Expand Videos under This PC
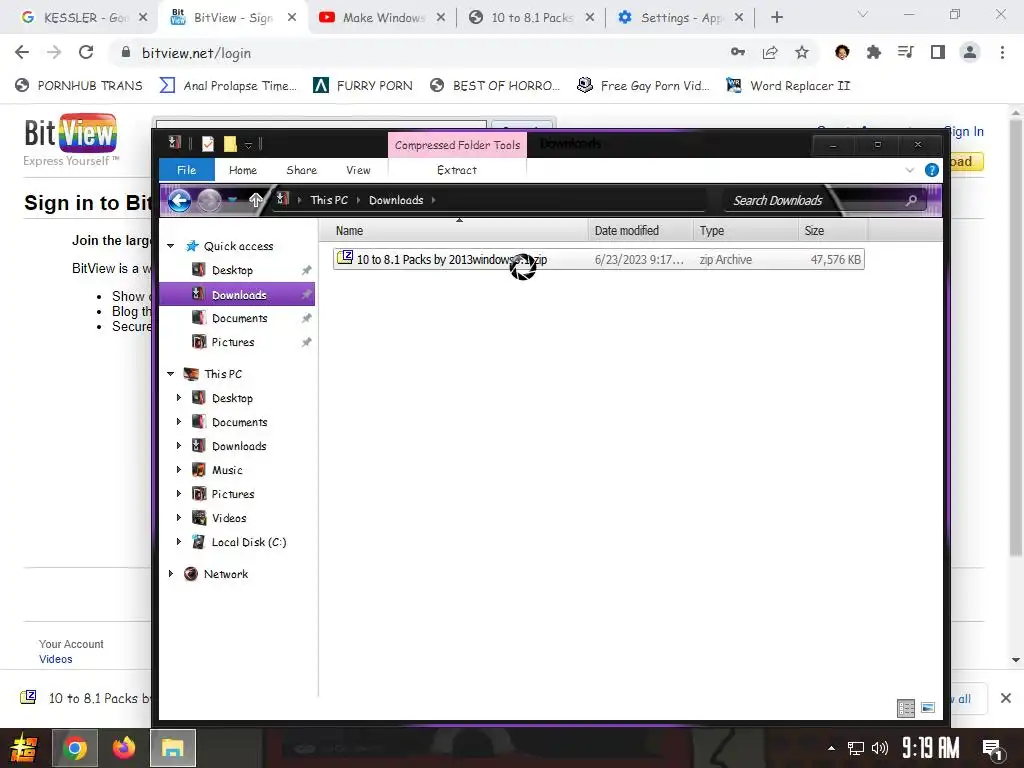The height and width of the screenshot is (768, 1024). [179, 518]
